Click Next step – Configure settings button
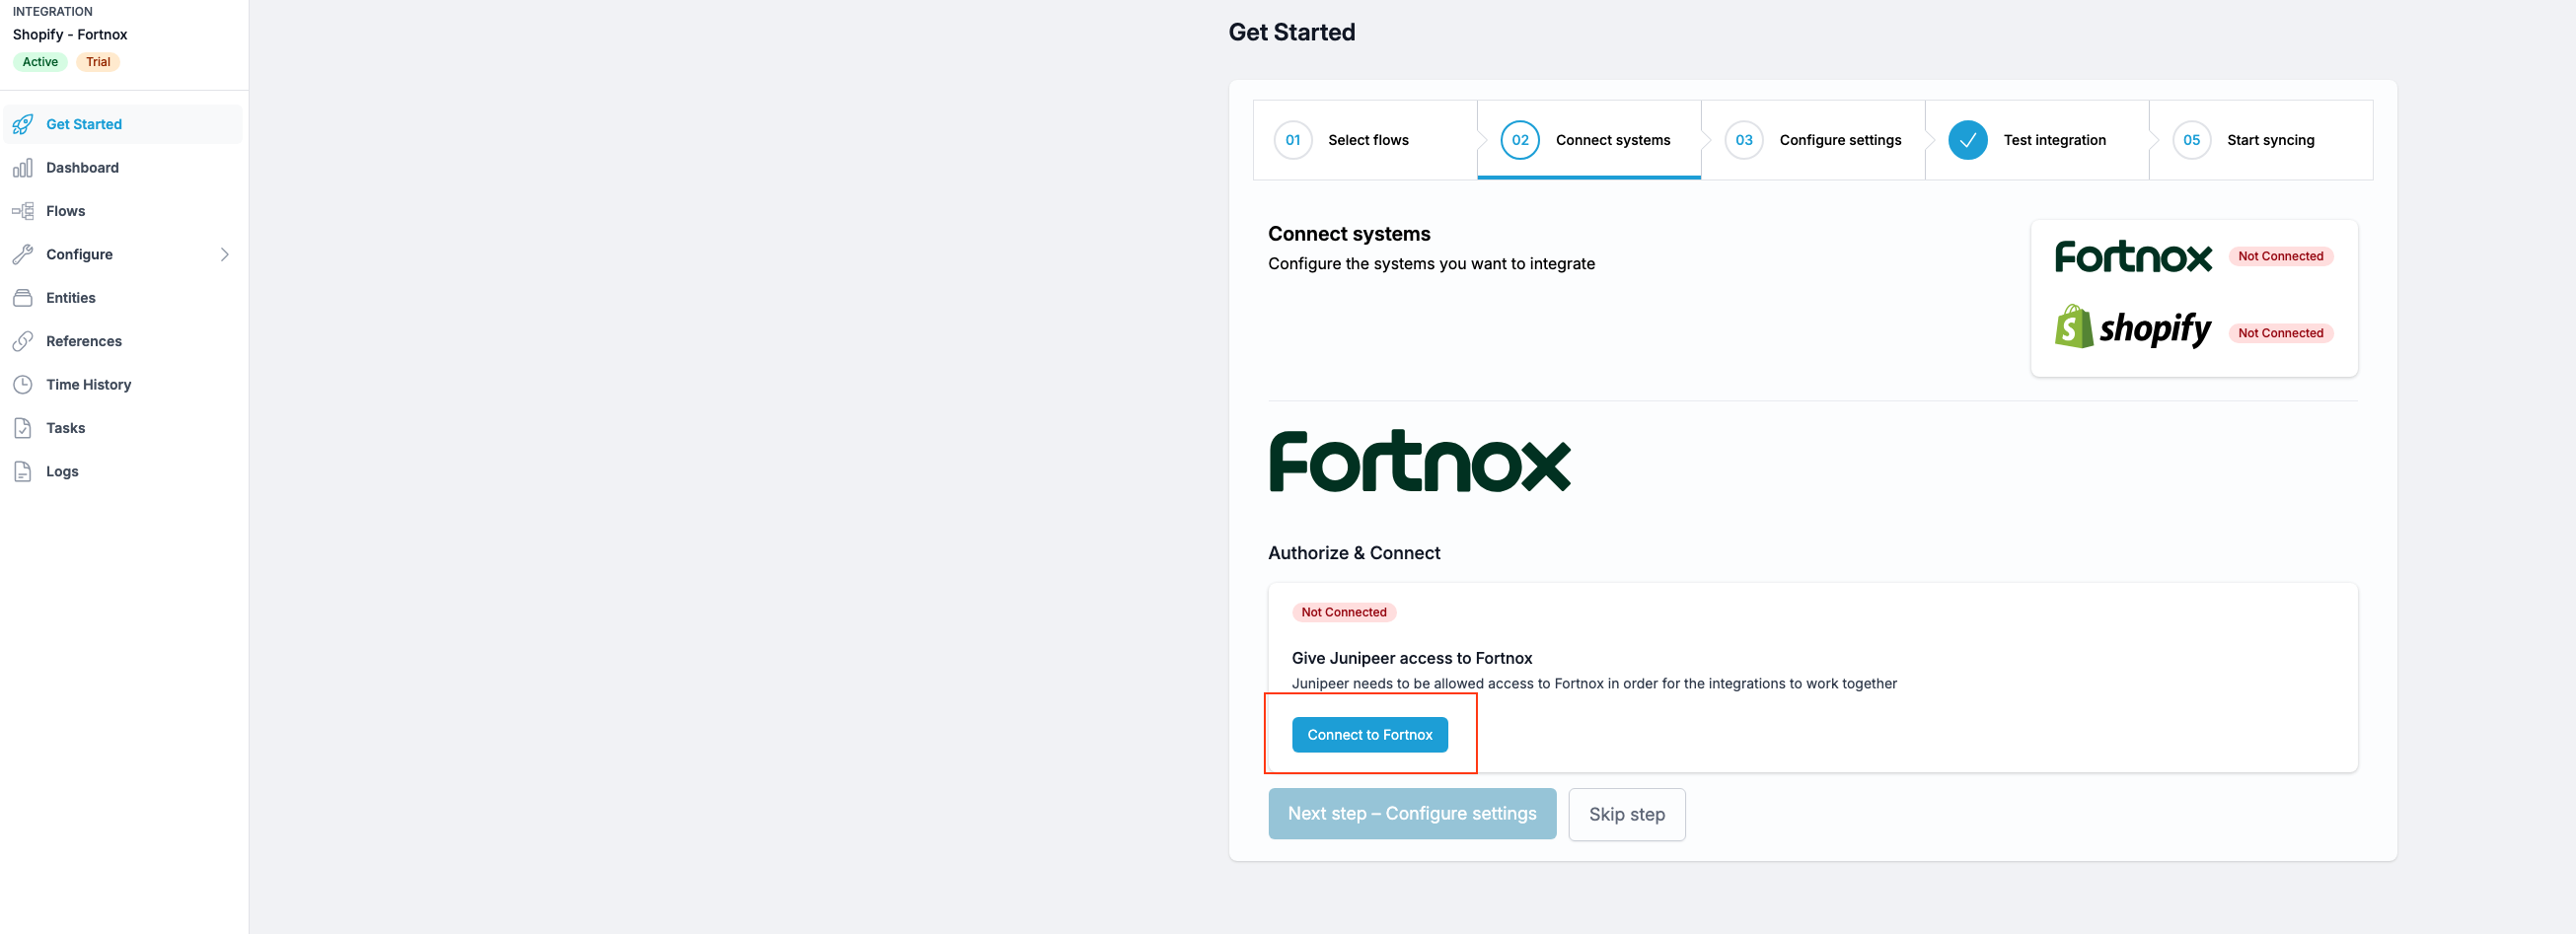The height and width of the screenshot is (934, 2576). (x=1412, y=814)
